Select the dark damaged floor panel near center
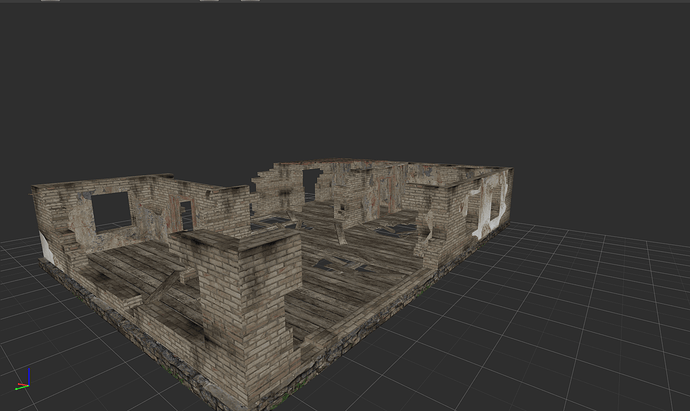 pyautogui.click(x=340, y=264)
